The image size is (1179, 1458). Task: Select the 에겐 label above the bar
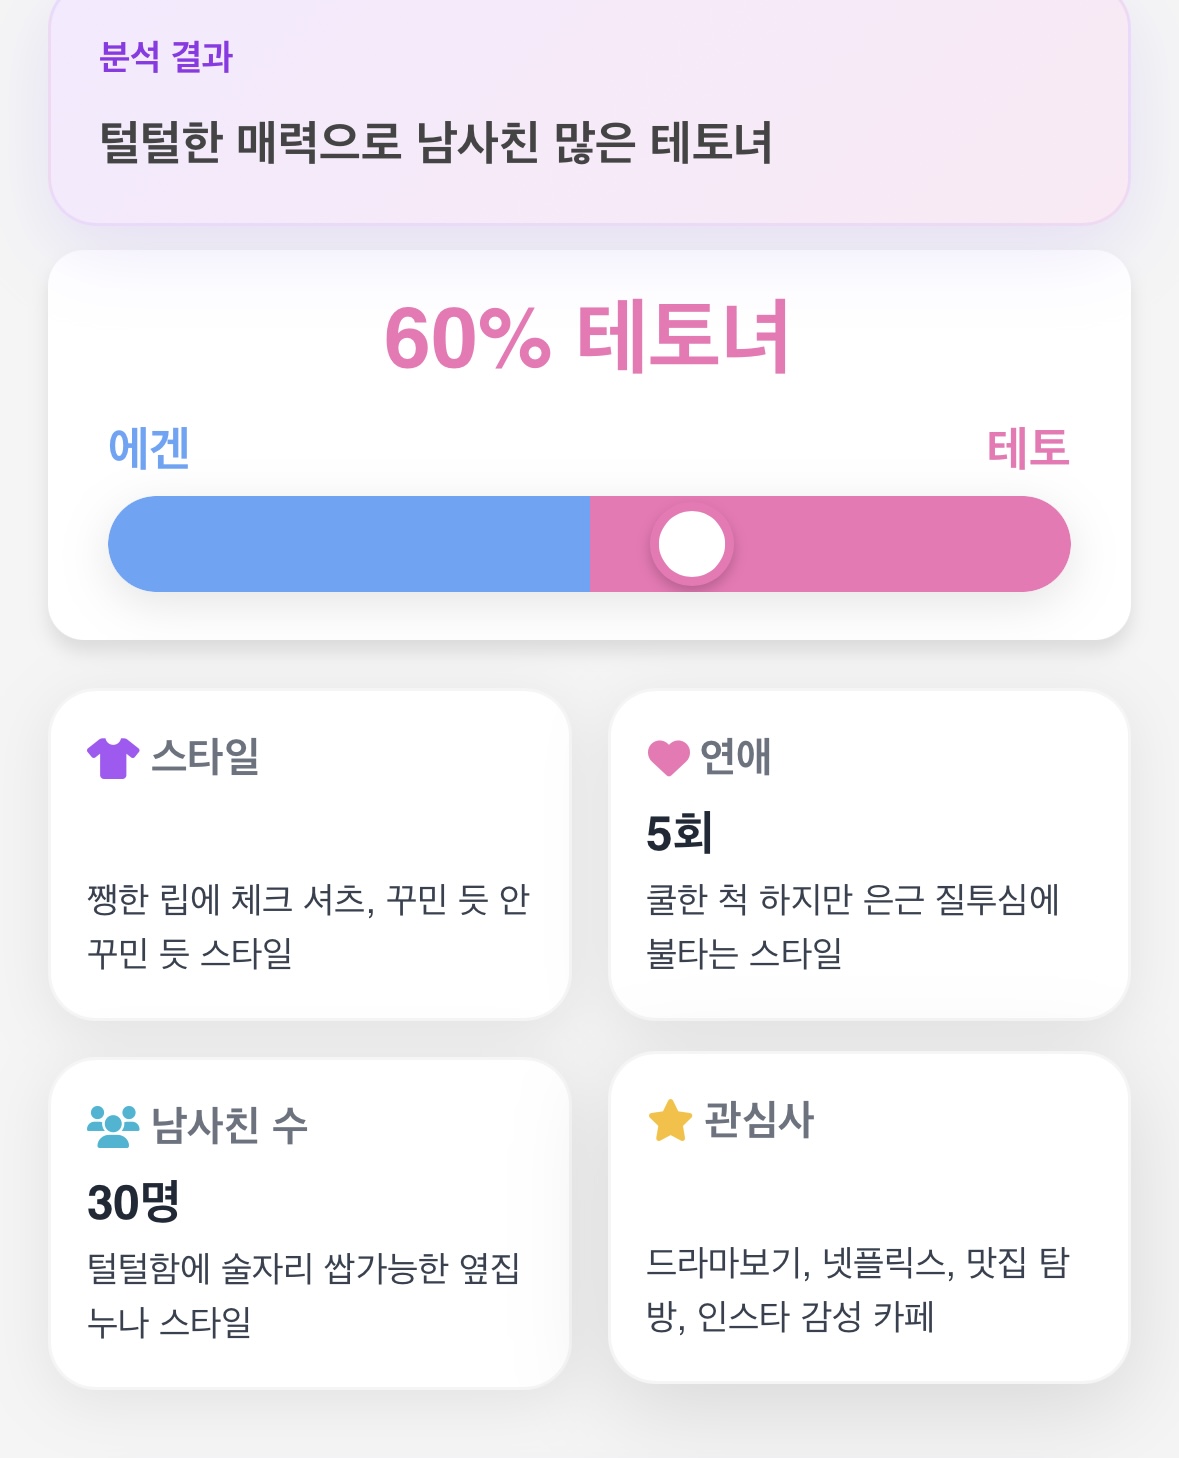[x=149, y=448]
